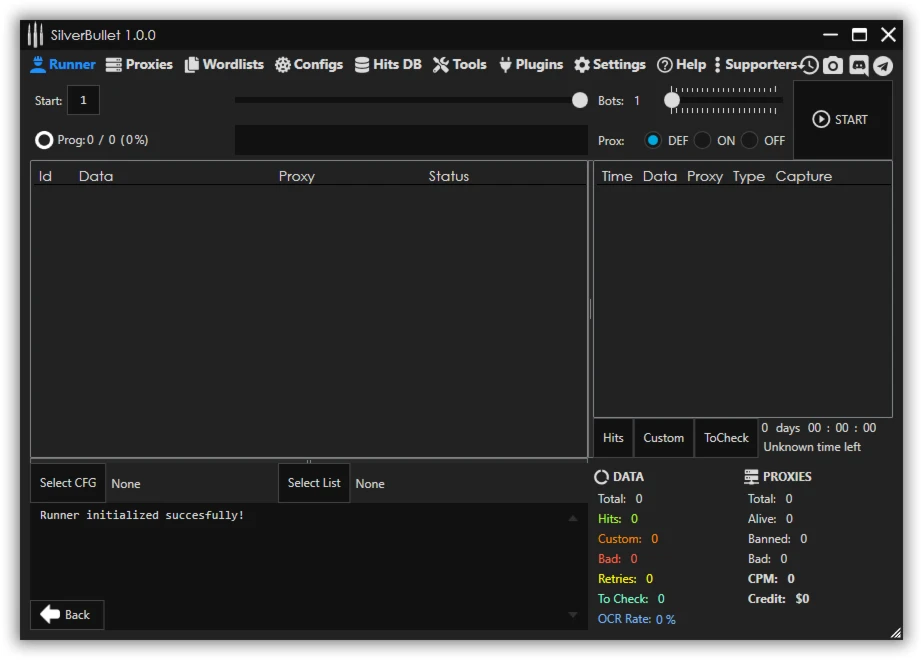Click the camera screenshot icon

833,65
